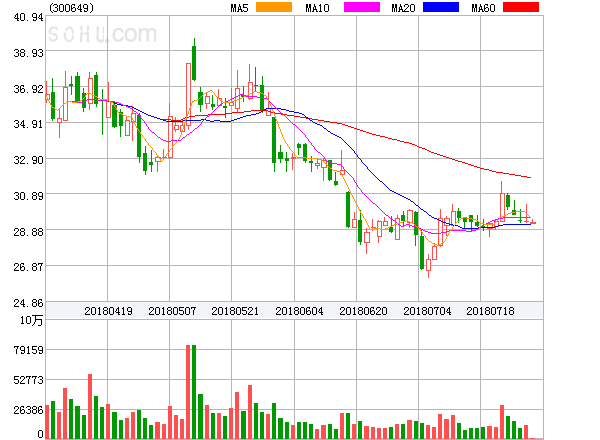Click the 26.87 price axis label
The width and height of the screenshot is (600, 440).
(x=28, y=267)
